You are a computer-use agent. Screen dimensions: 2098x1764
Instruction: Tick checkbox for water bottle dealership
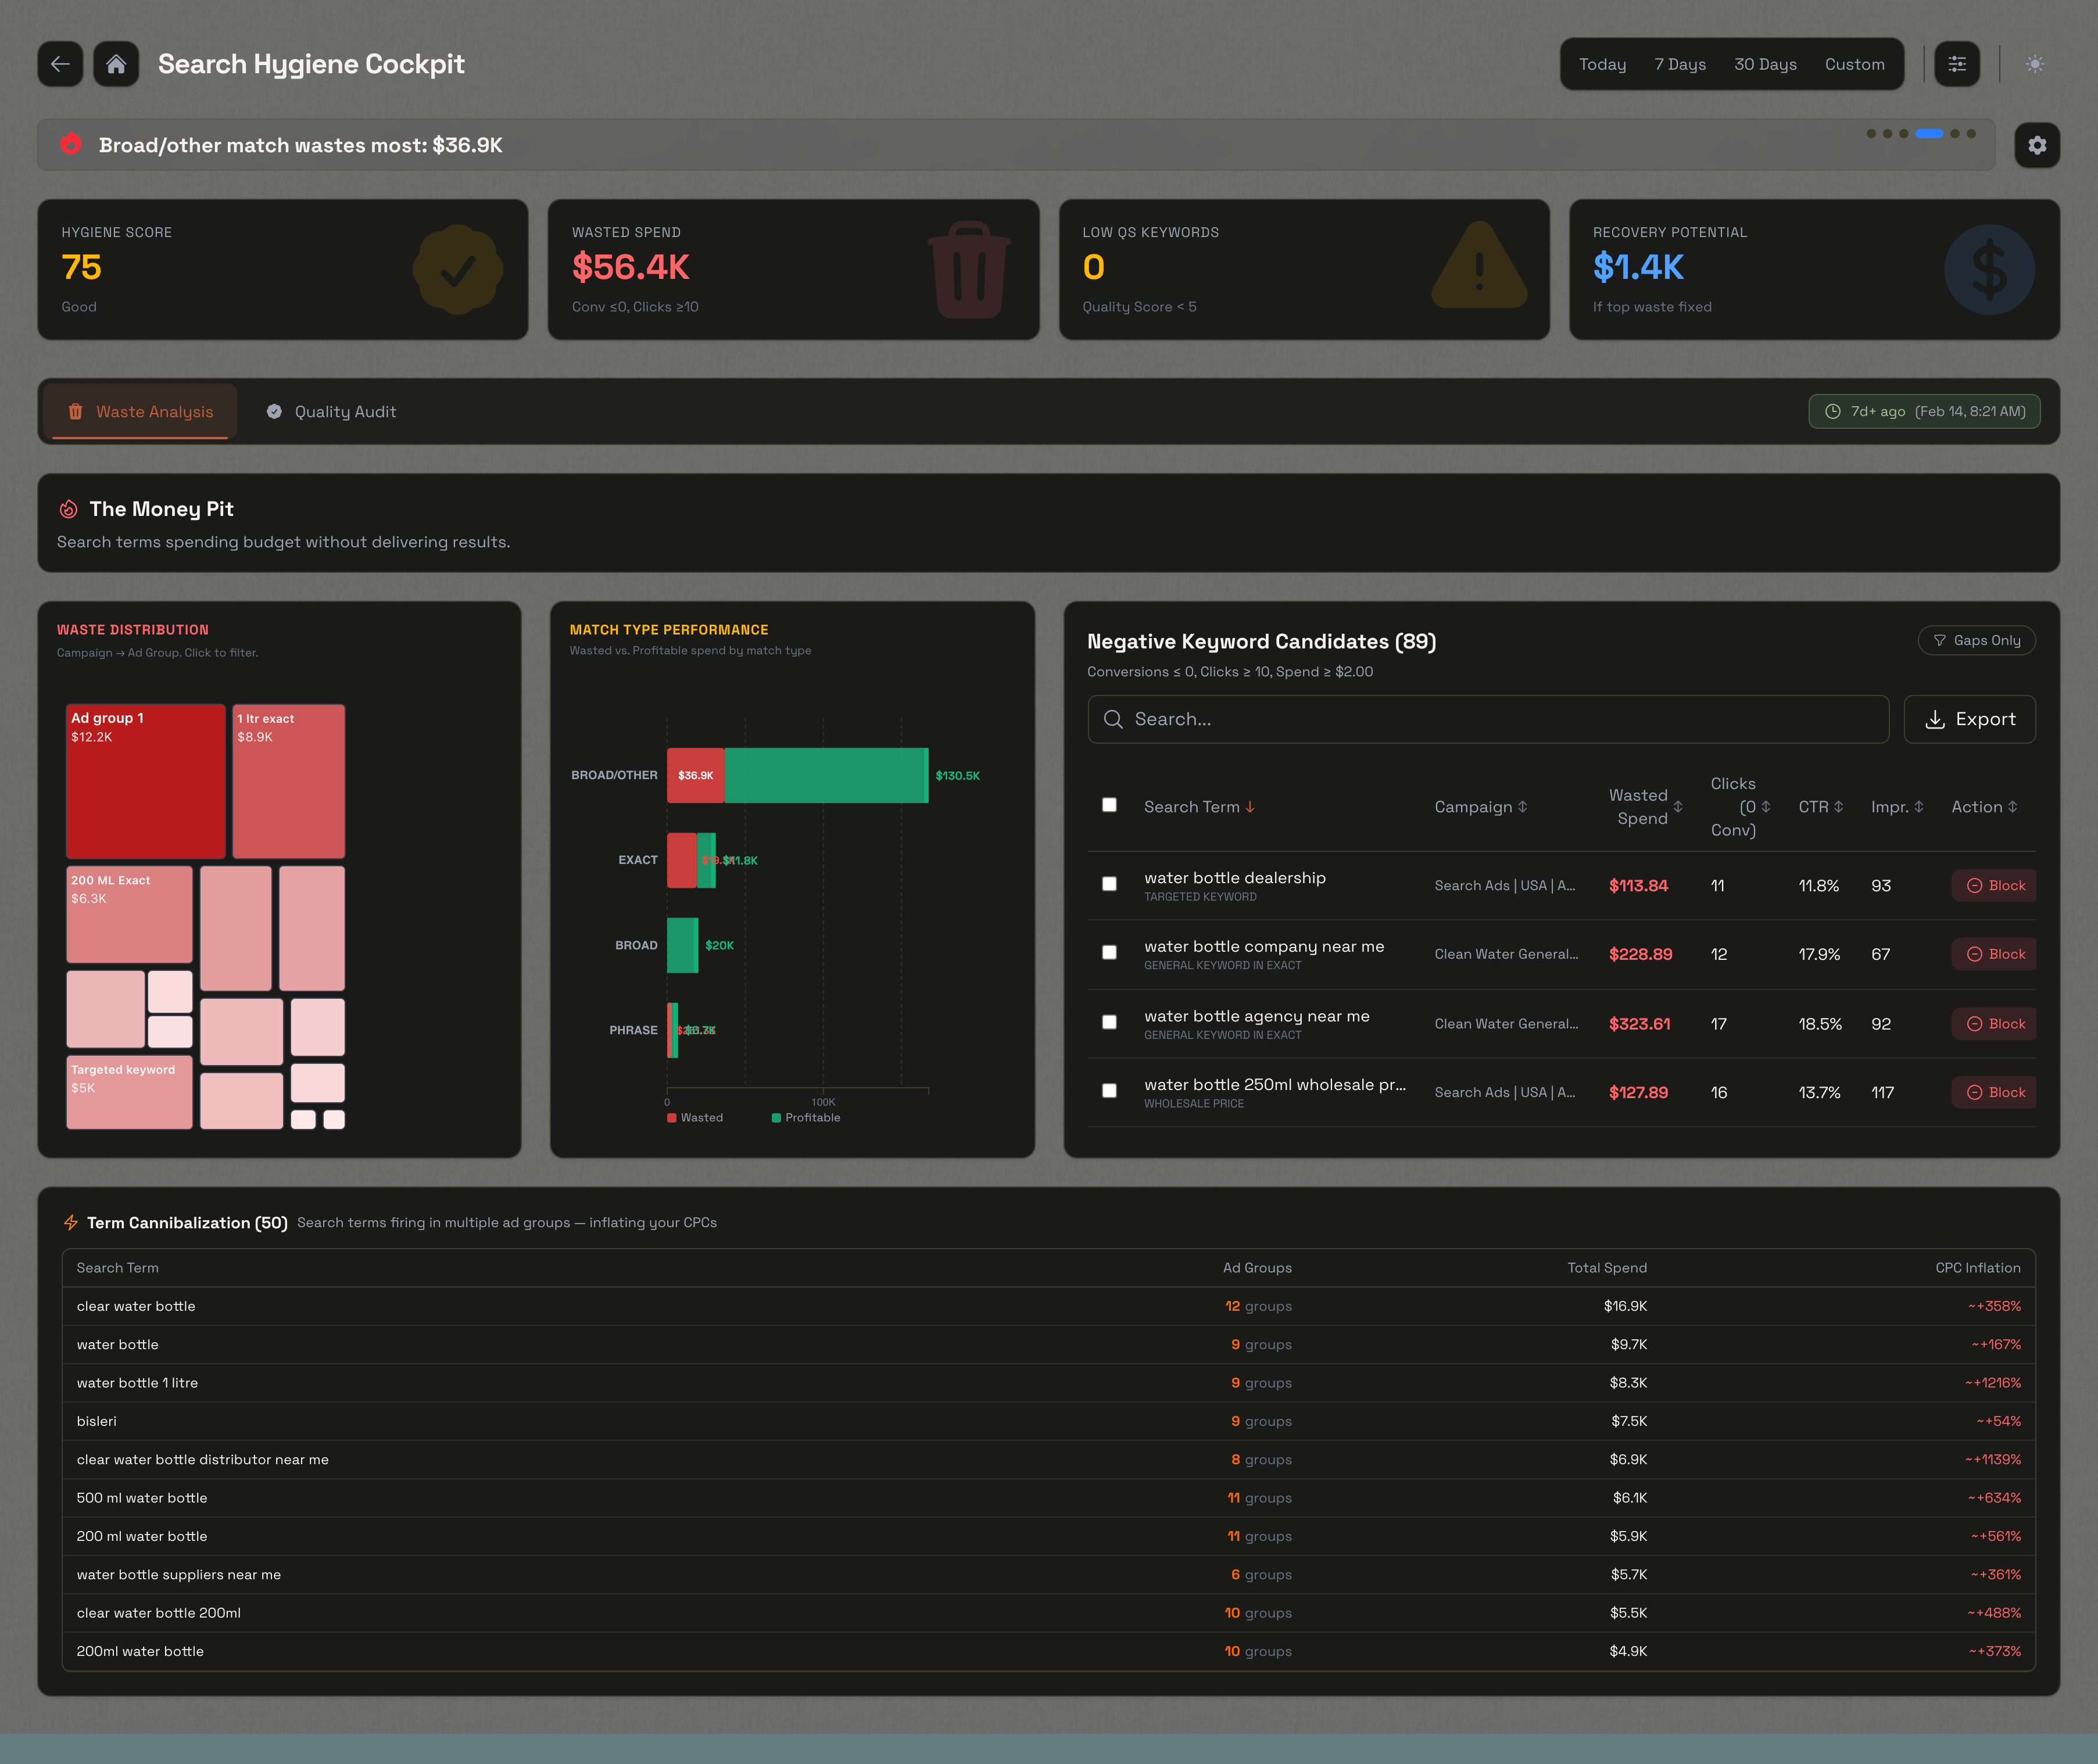click(1108, 884)
